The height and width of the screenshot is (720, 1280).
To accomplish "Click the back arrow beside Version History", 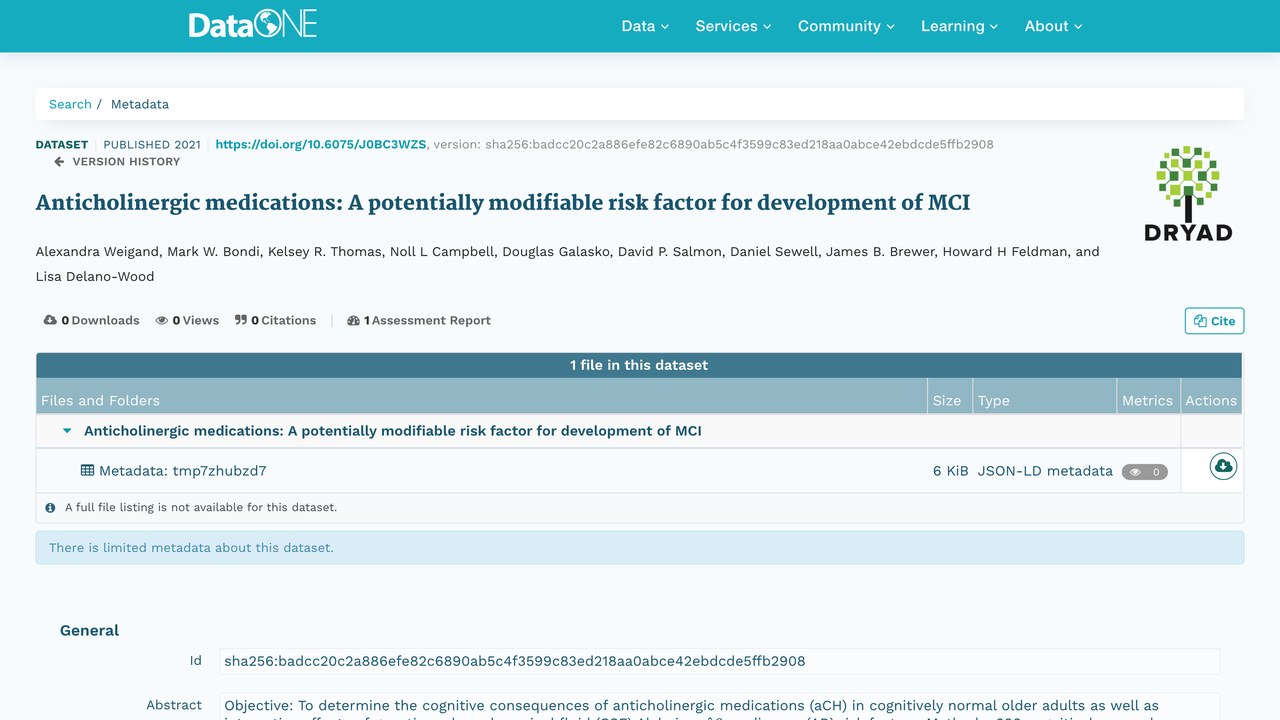I will [59, 161].
